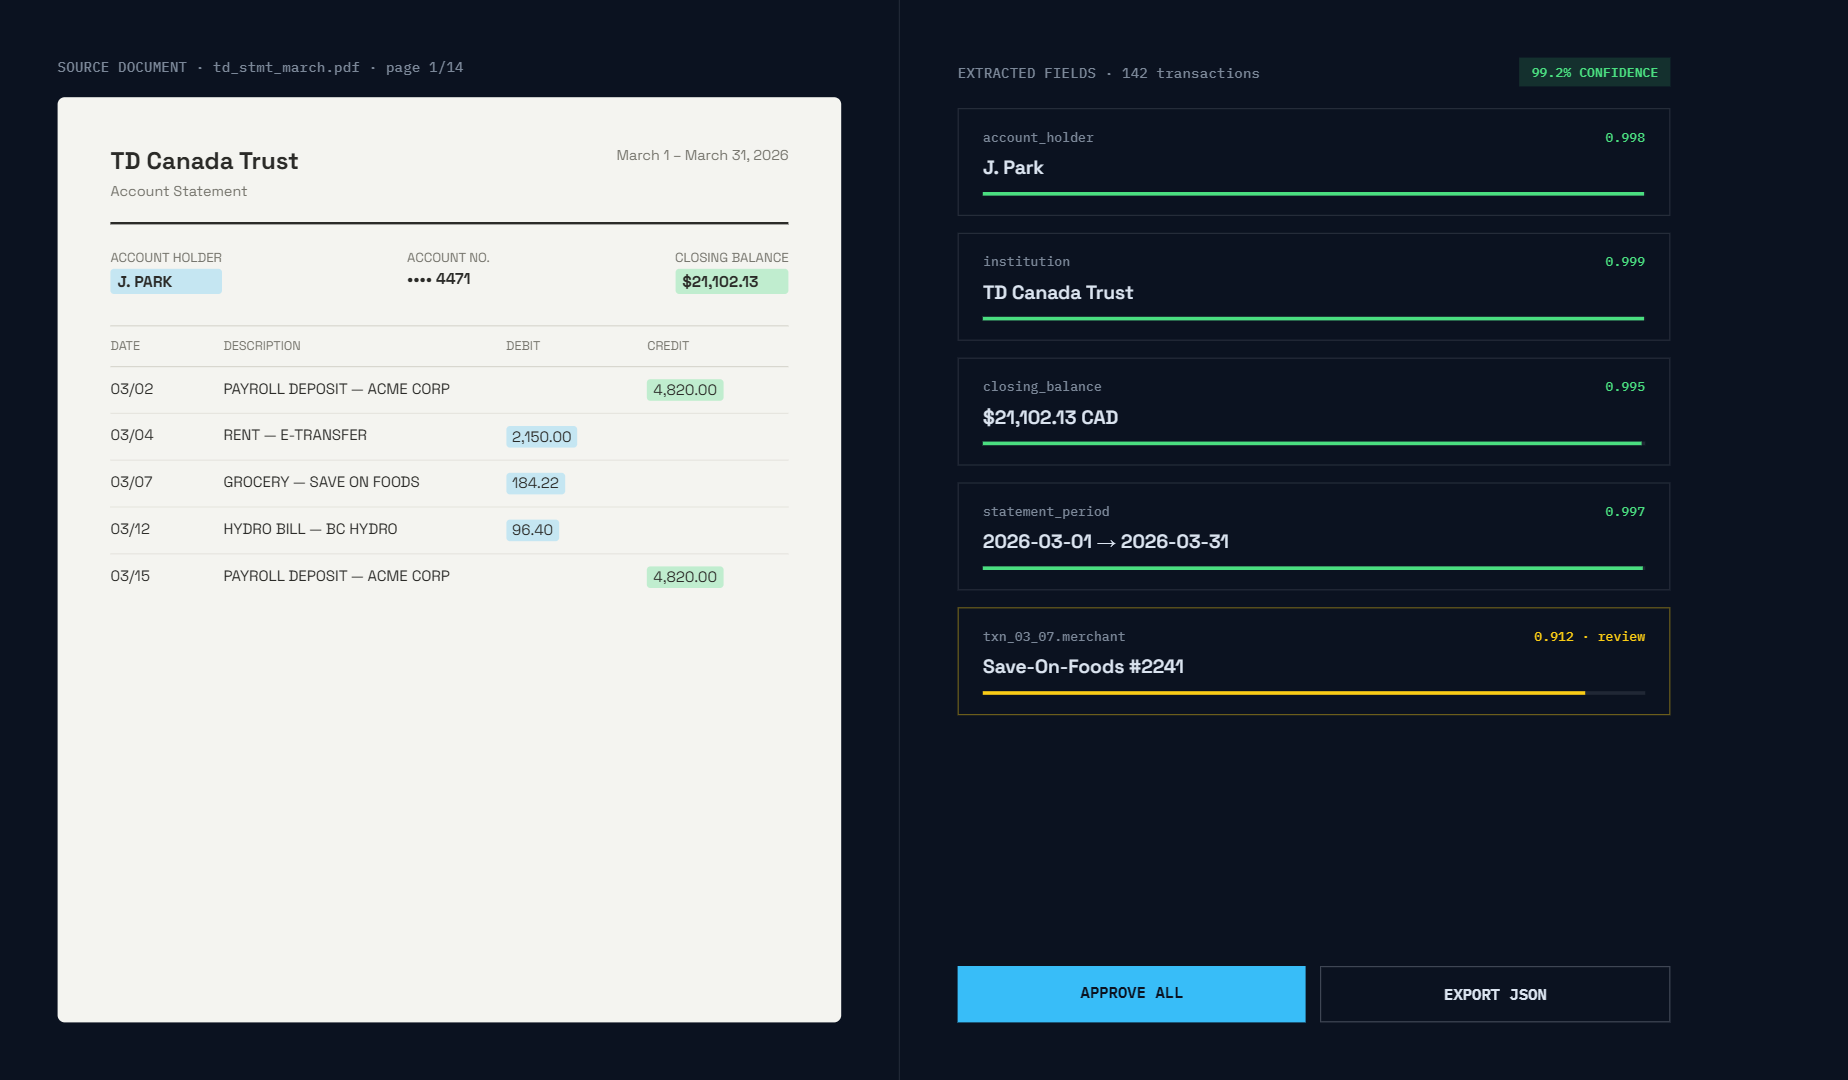The image size is (1848, 1080).
Task: Click the 03/07 date cell
Action: (132, 482)
